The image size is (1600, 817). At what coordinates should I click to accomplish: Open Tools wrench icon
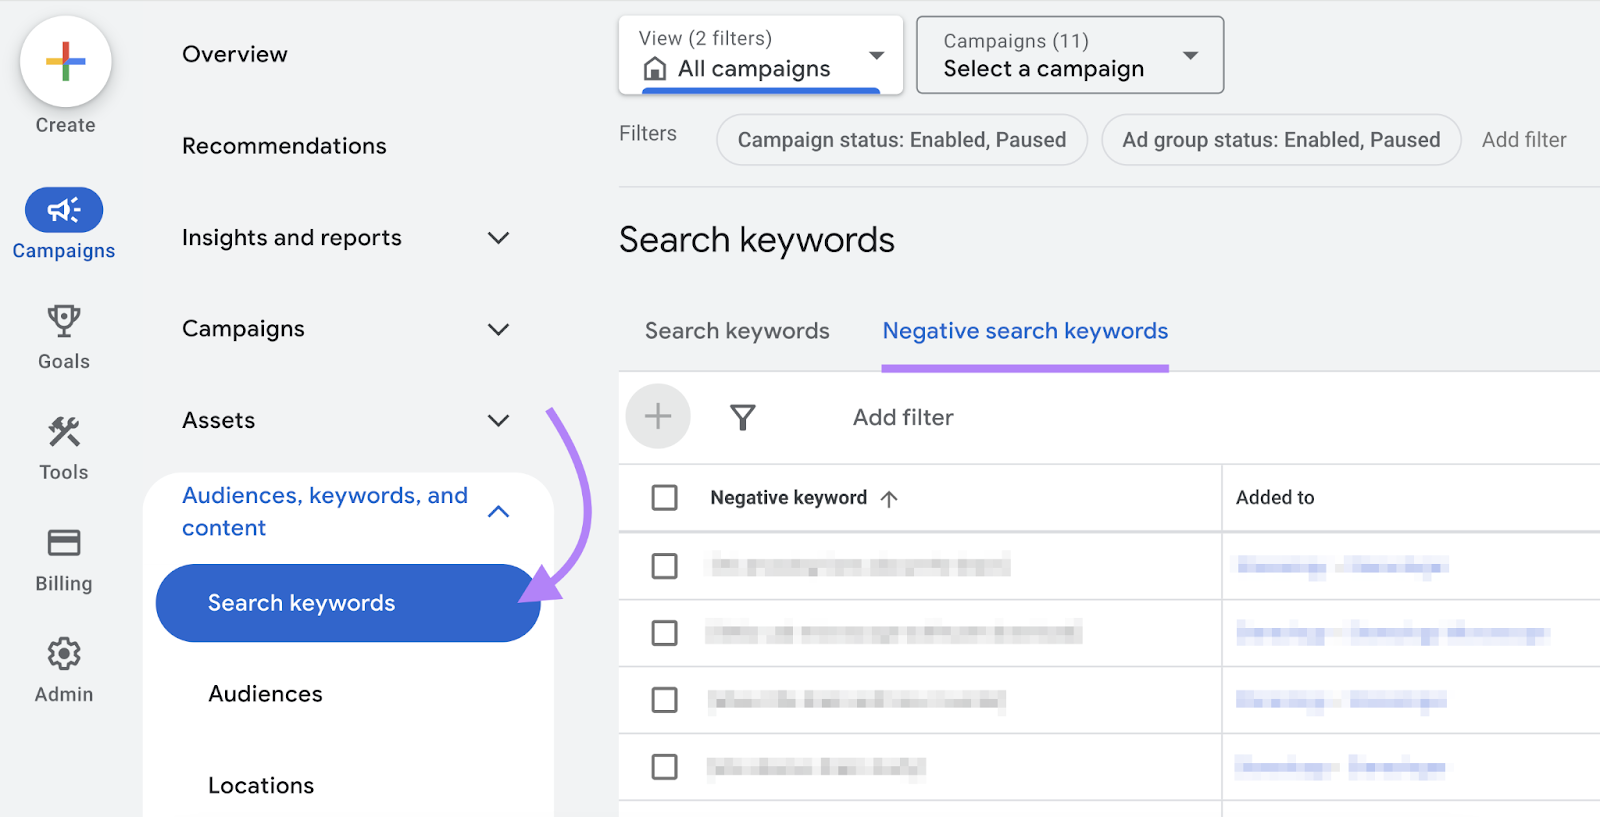[x=64, y=432]
